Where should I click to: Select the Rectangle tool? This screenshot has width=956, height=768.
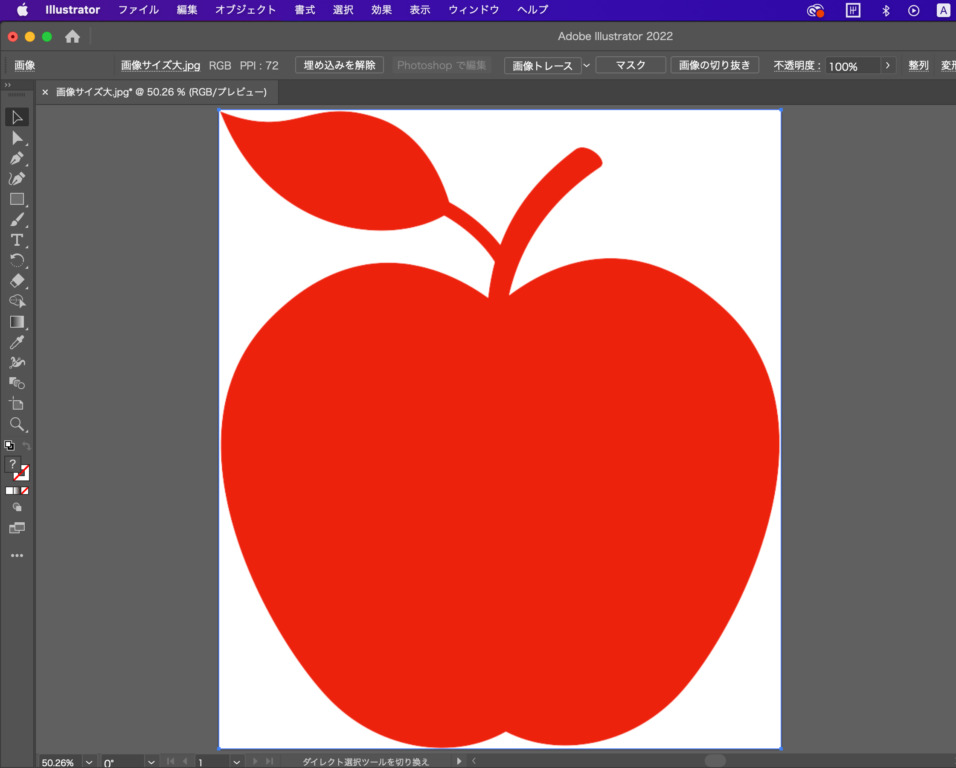coord(16,199)
